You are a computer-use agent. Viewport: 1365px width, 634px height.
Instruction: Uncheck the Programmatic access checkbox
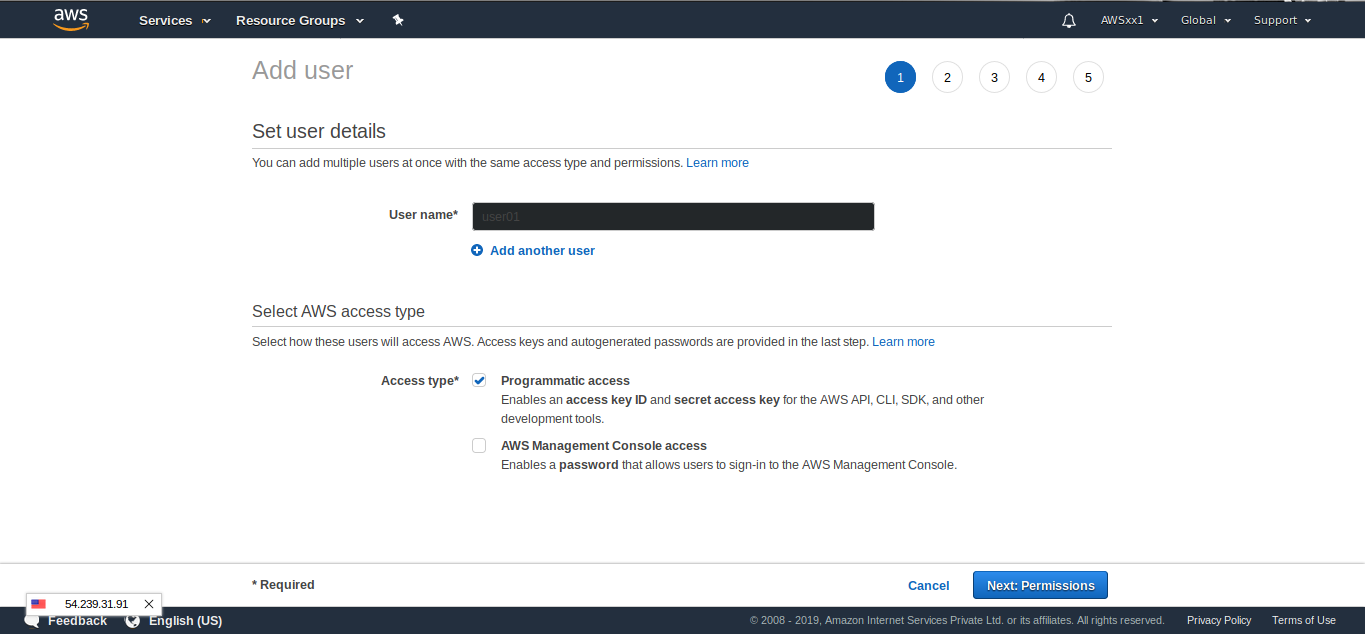(x=479, y=380)
